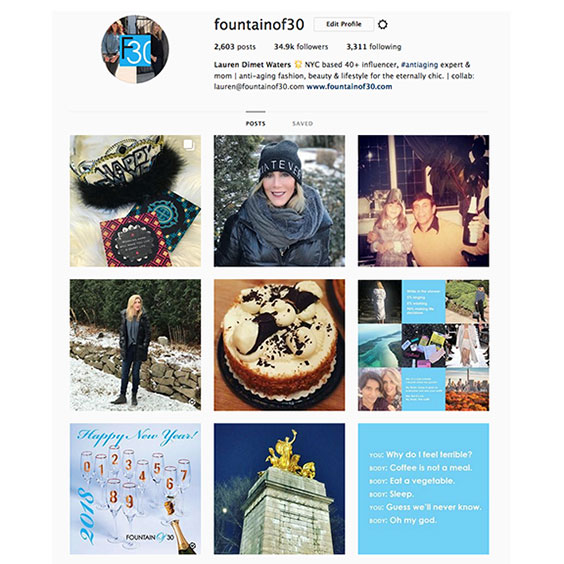Click the #antiaging hashtag in the bio

click(419, 65)
